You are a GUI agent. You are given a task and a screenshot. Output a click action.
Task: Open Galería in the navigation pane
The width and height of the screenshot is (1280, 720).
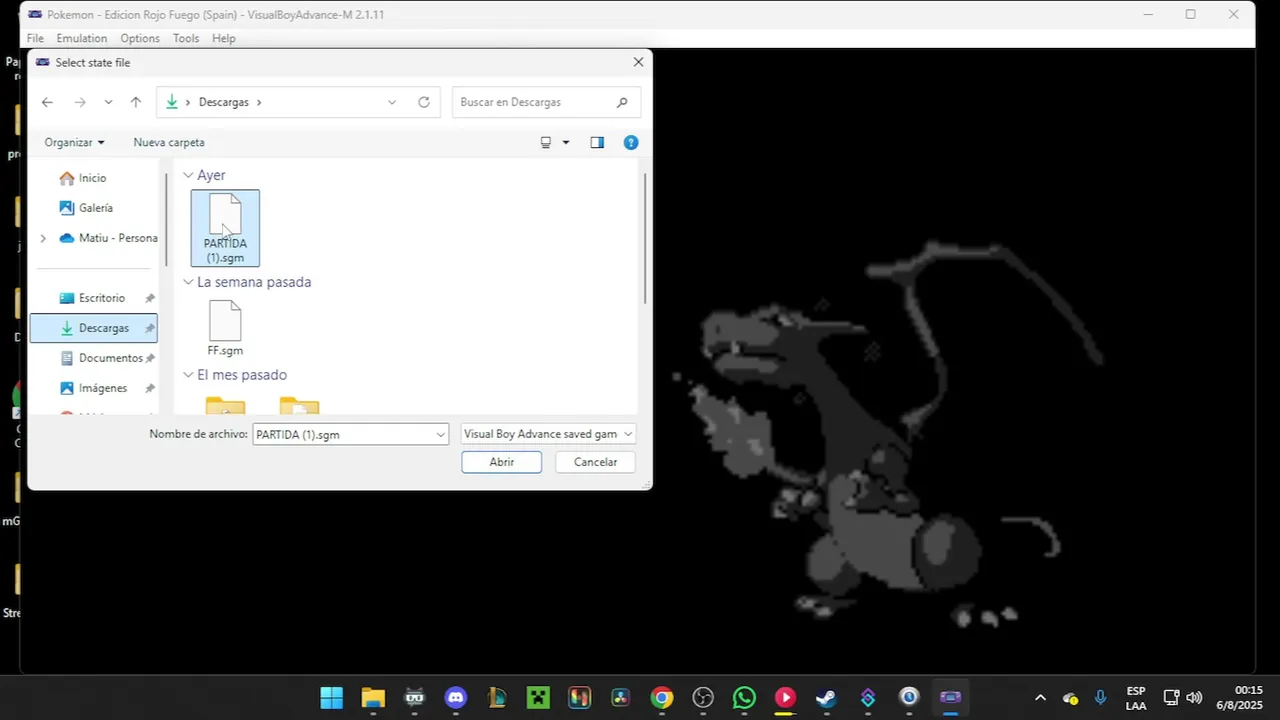pos(96,208)
